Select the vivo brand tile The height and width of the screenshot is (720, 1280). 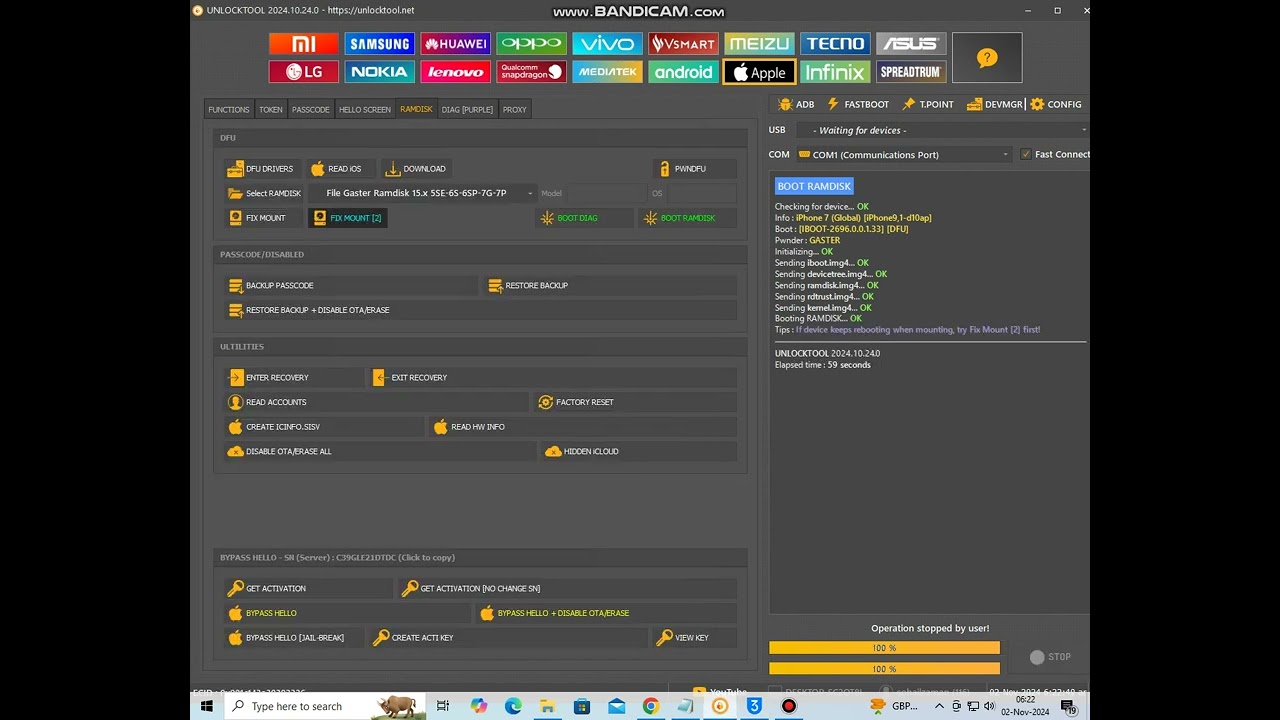(x=607, y=44)
